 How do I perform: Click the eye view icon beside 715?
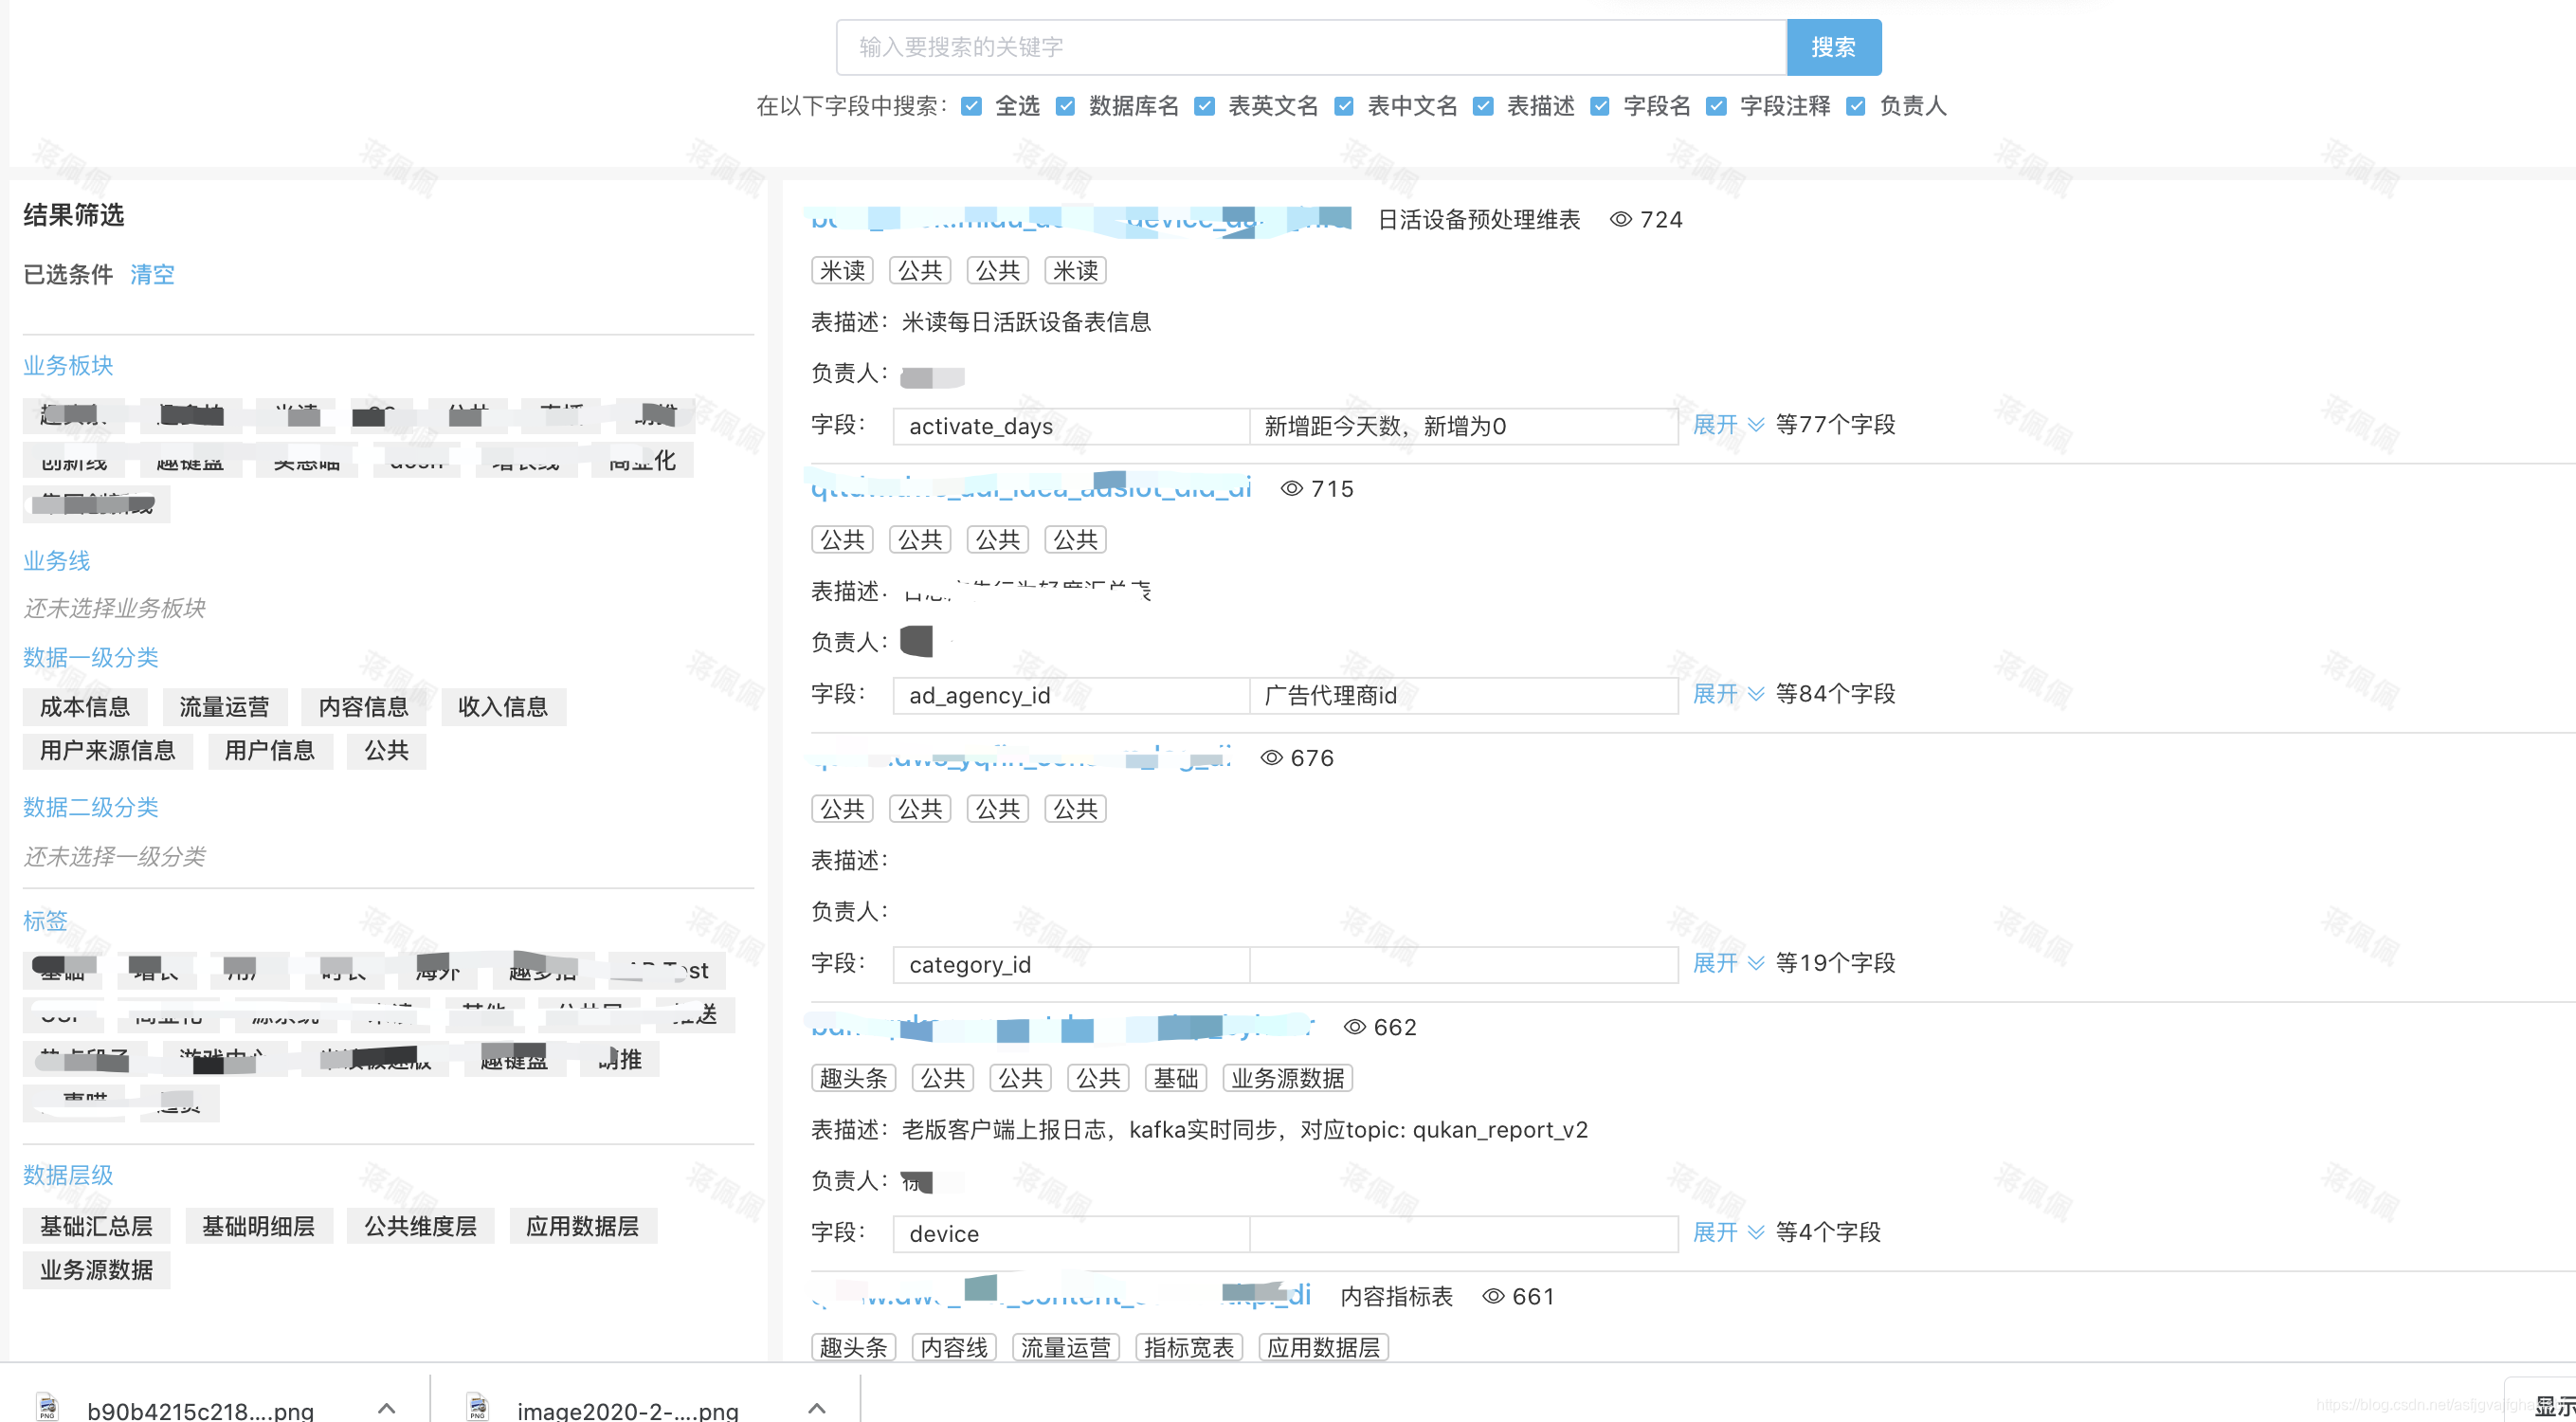[x=1291, y=488]
